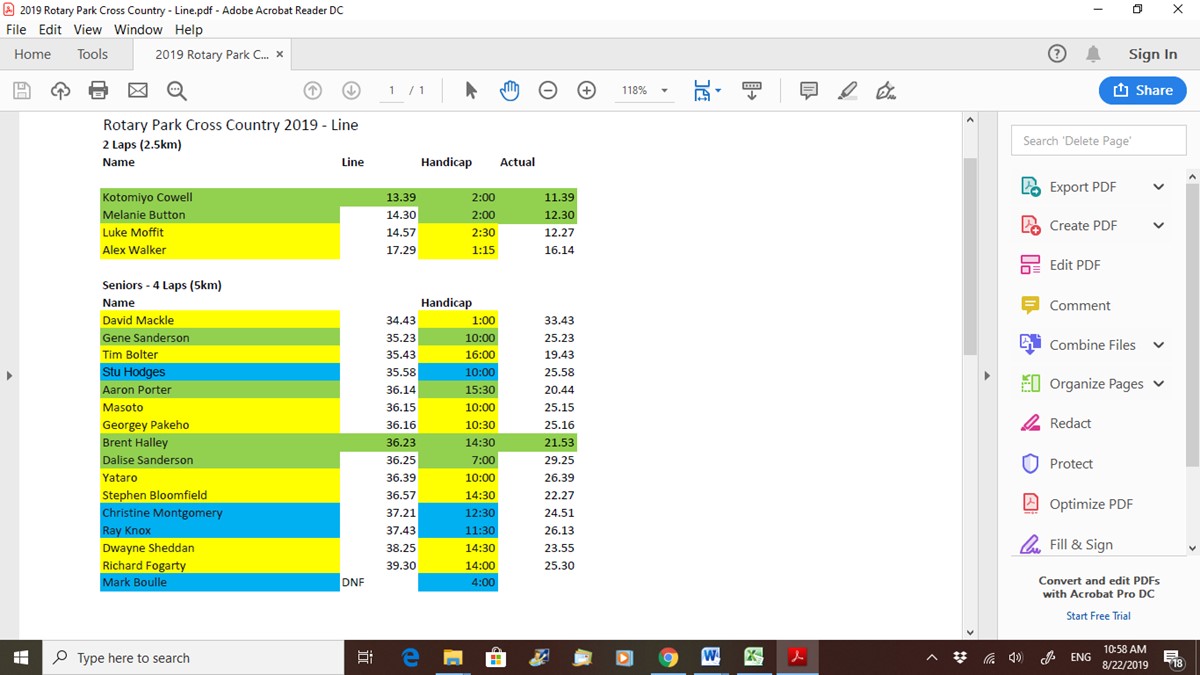Open Edit PDF tool
This screenshot has width=1200, height=675.
[1060, 265]
